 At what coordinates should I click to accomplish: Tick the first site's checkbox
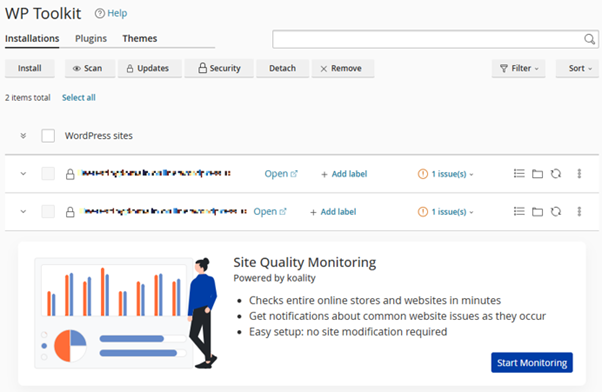(48, 174)
